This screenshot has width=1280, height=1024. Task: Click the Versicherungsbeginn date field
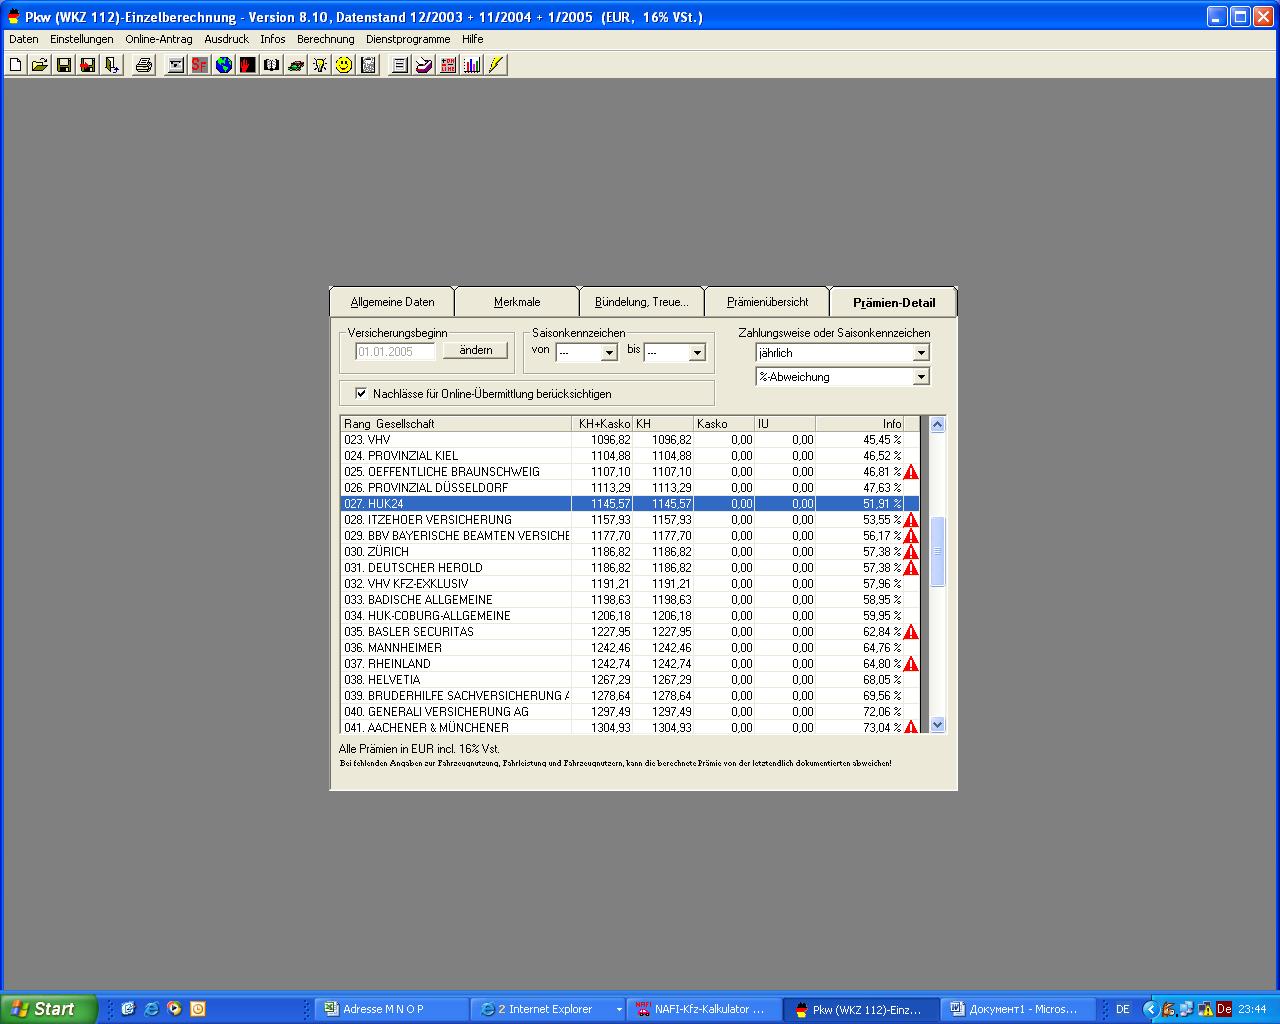pos(396,352)
